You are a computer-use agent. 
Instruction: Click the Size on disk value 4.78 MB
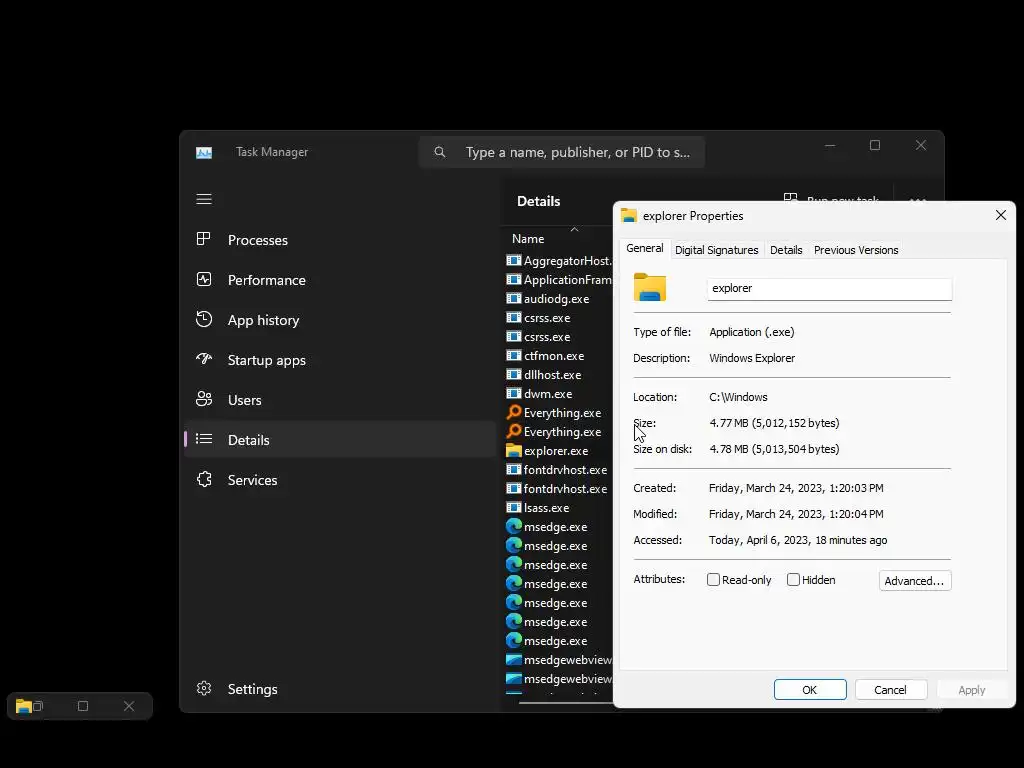[774, 449]
